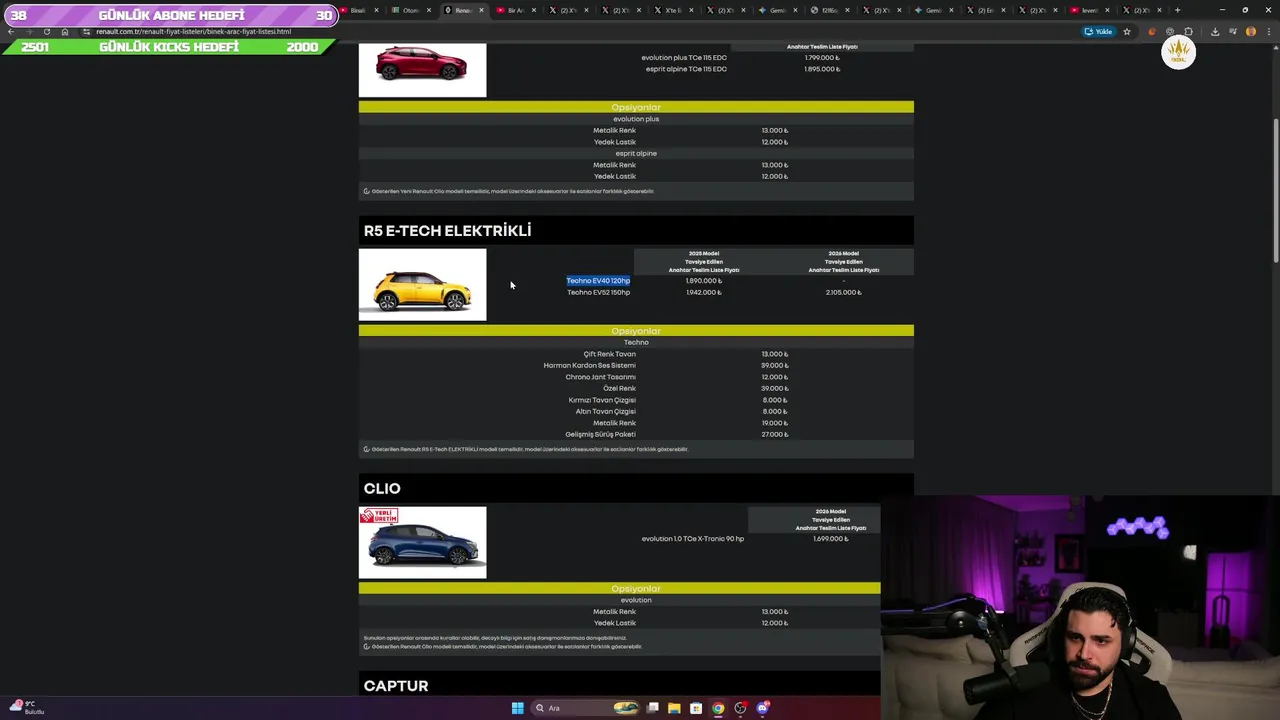The height and width of the screenshot is (720, 1280).
Task: Open OBS Studio from taskbar
Action: point(740,708)
